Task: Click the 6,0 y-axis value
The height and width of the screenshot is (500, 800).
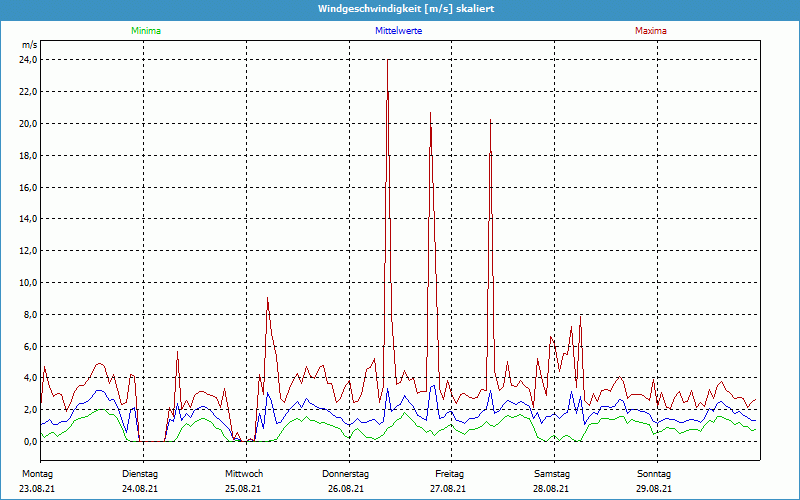Action: click(x=31, y=346)
